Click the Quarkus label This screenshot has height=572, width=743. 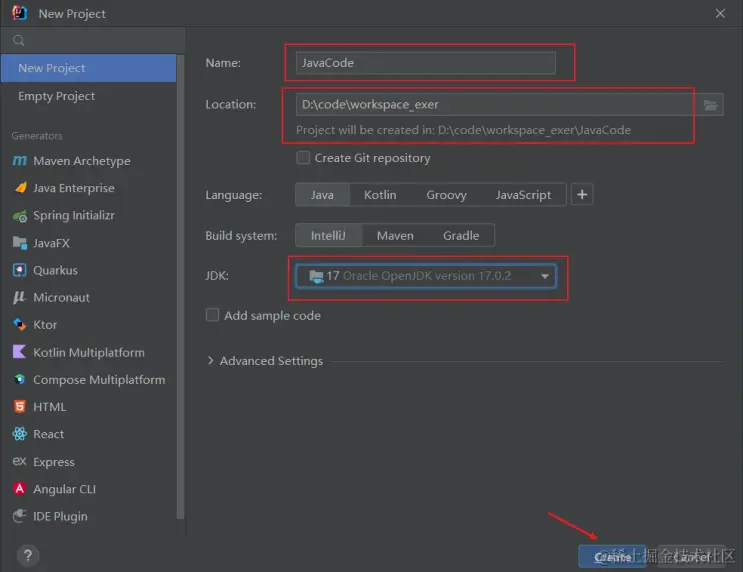coord(55,270)
